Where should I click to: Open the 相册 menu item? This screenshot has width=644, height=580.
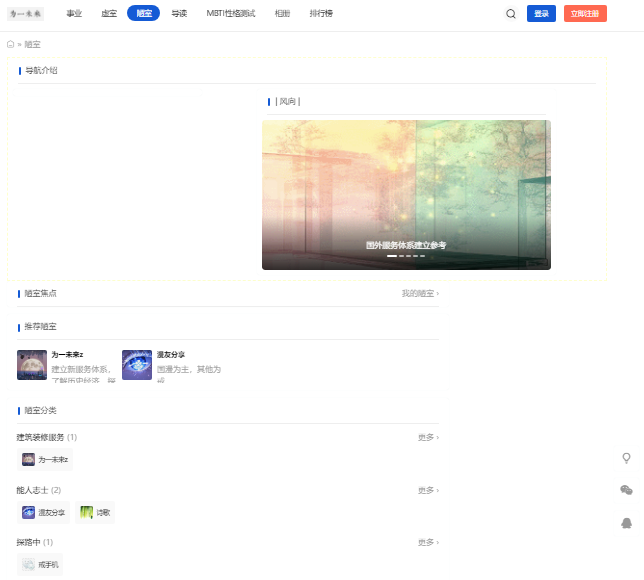tap(283, 14)
